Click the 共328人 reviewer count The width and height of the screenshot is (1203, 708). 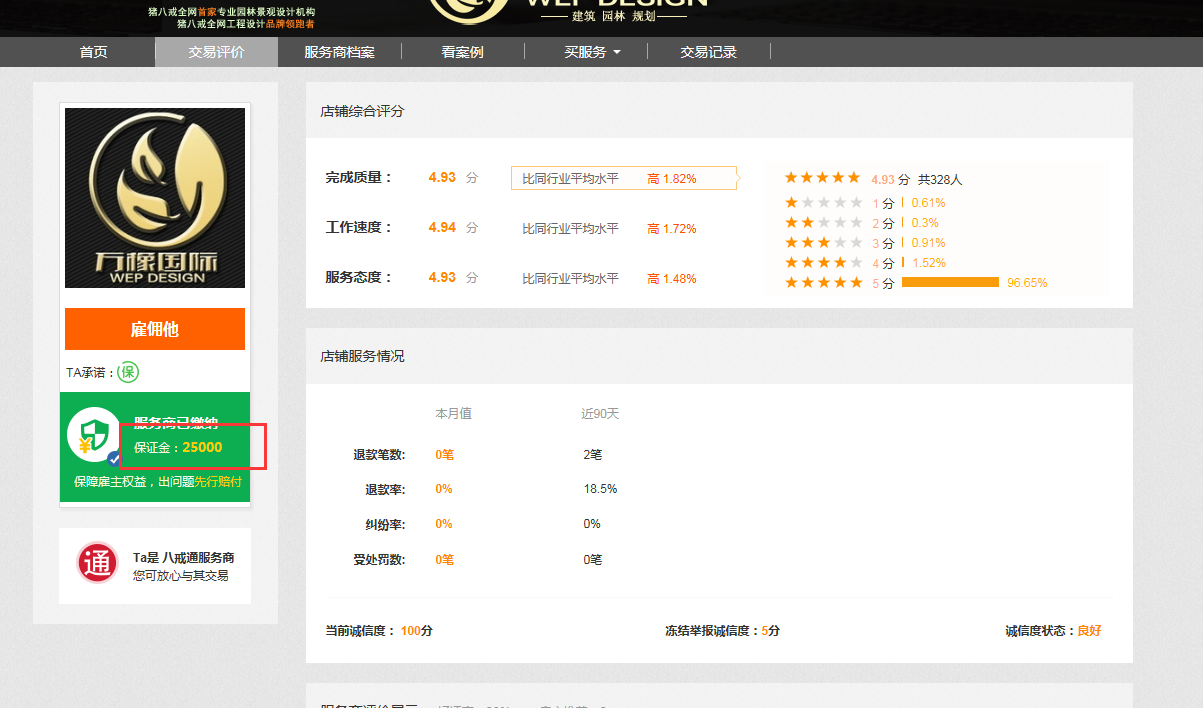940,180
